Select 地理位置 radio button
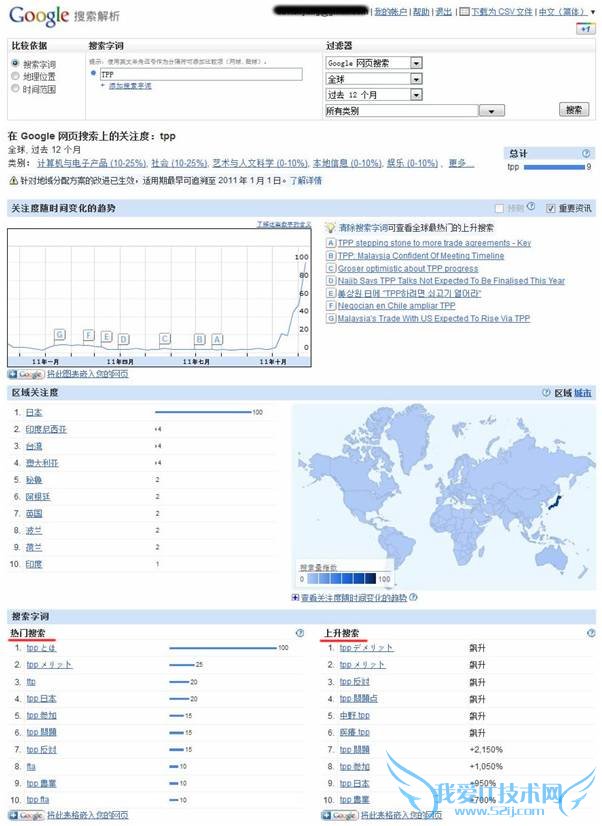The width and height of the screenshot is (602, 826). click(x=15, y=76)
